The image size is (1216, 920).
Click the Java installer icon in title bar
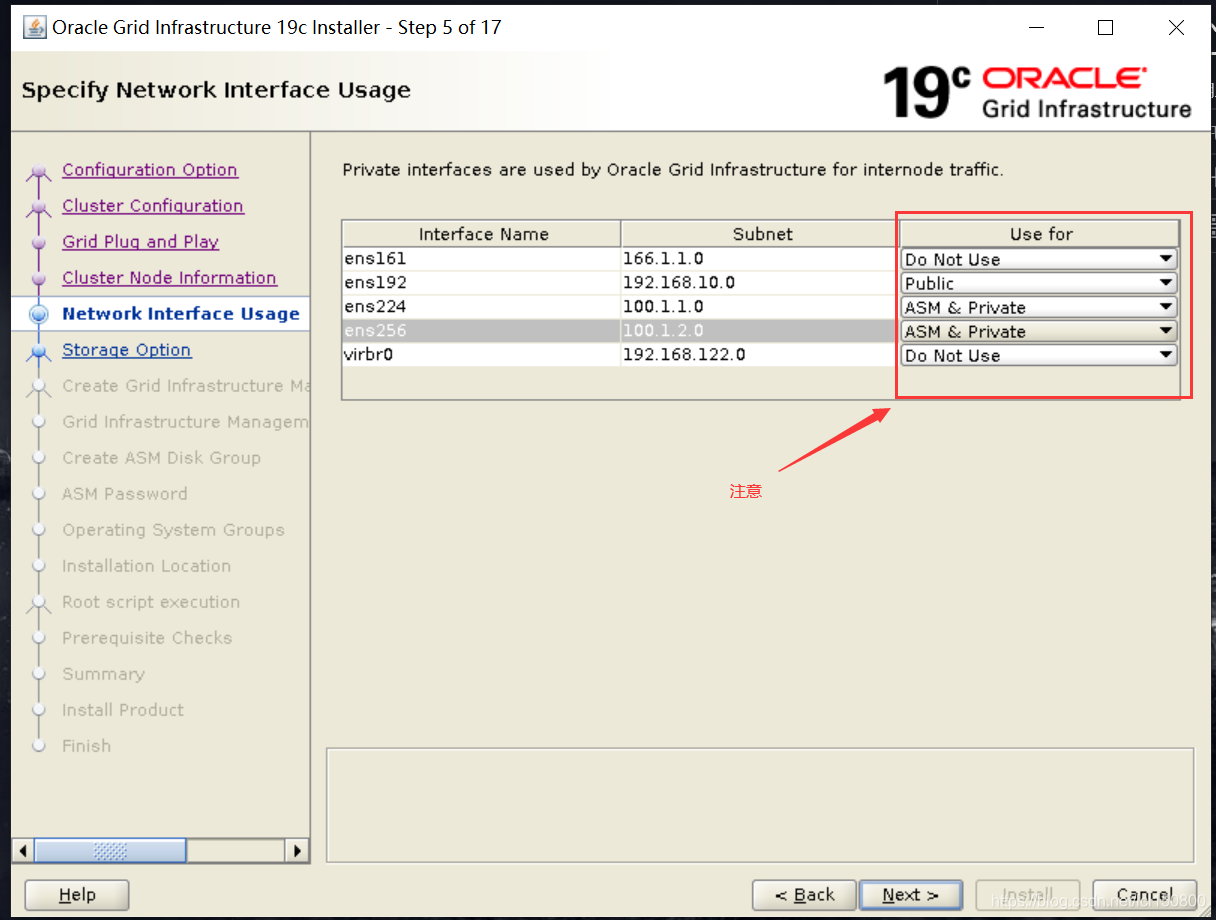(35, 27)
